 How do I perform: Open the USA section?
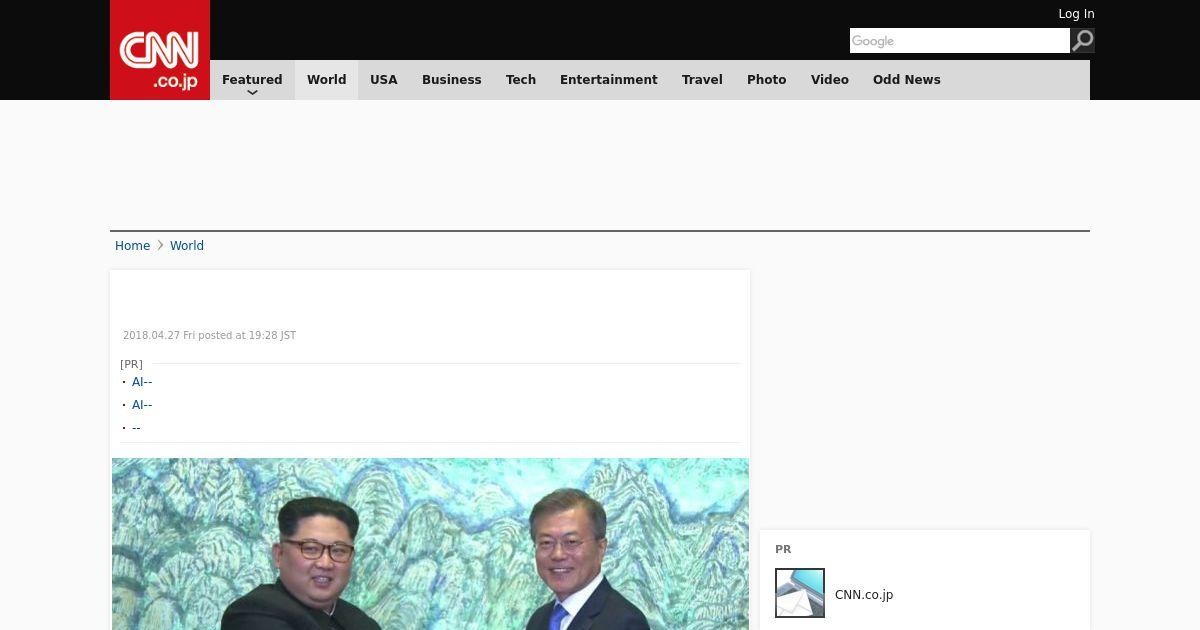click(384, 80)
